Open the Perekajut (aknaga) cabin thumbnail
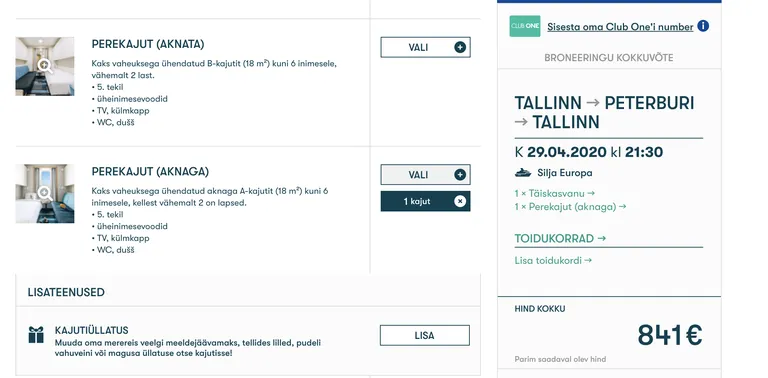This screenshot has height=378, width=768. [x=45, y=193]
